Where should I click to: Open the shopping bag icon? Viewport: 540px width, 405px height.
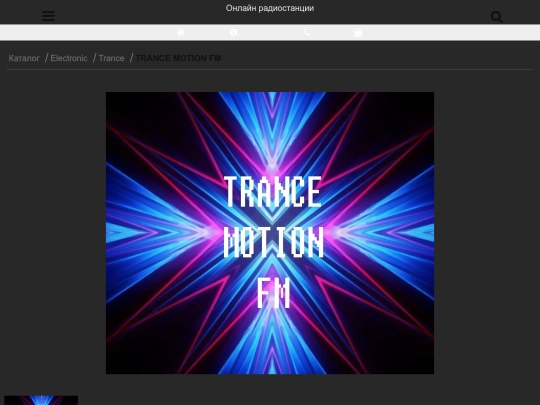point(358,32)
